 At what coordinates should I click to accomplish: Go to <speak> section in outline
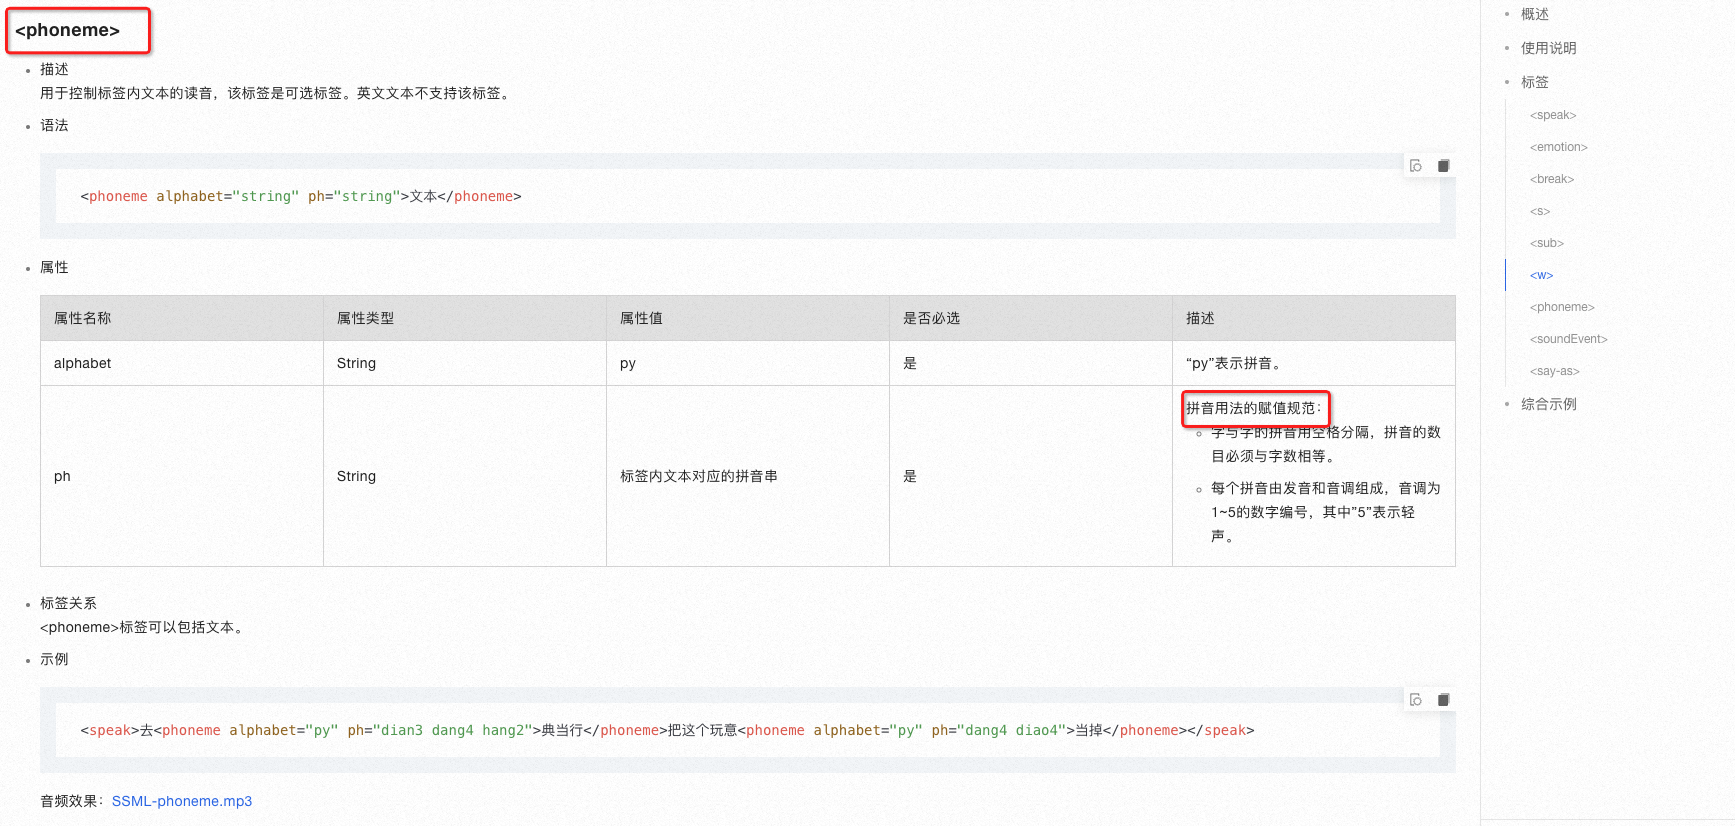point(1553,115)
